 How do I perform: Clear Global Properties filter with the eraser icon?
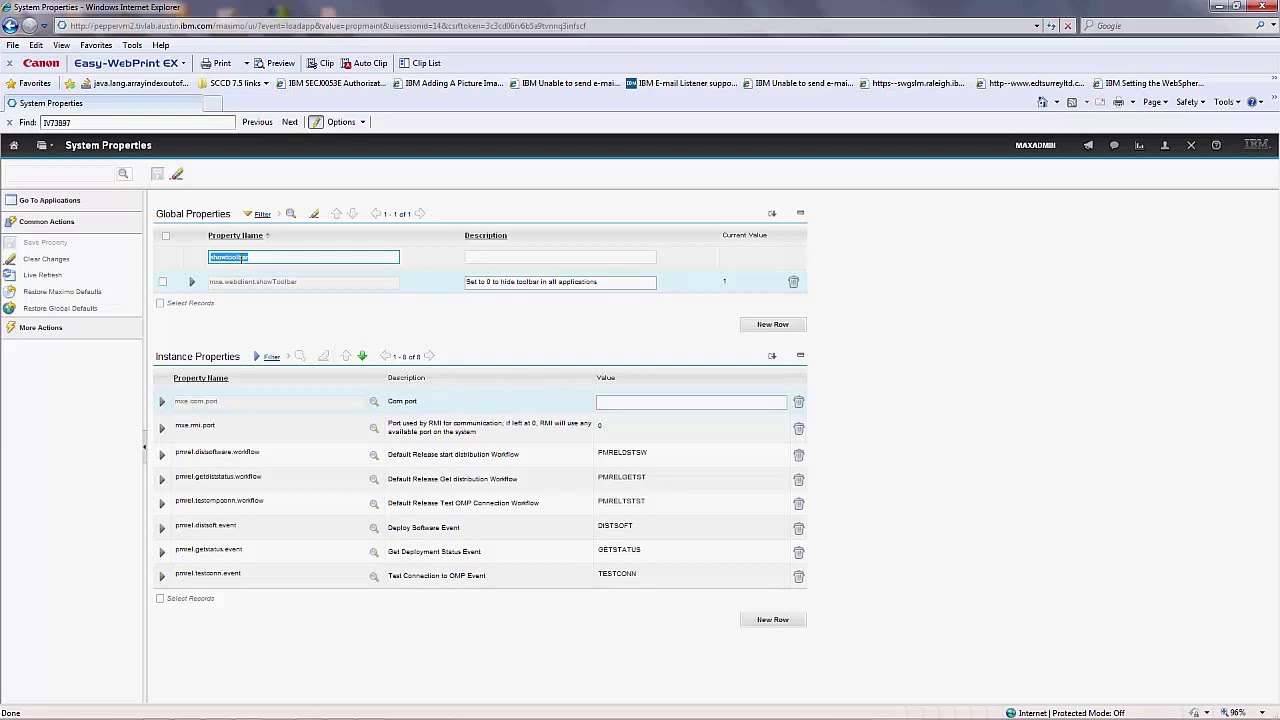tap(314, 213)
